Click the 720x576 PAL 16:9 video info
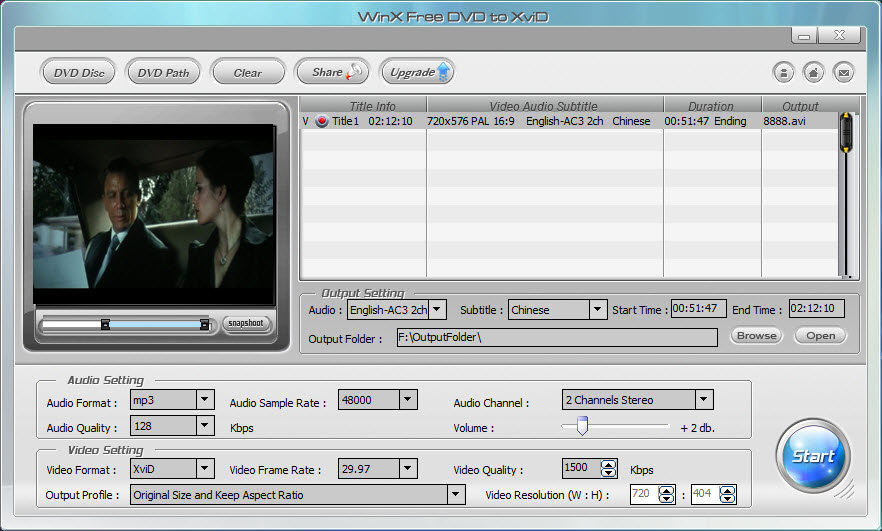 pyautogui.click(x=471, y=121)
